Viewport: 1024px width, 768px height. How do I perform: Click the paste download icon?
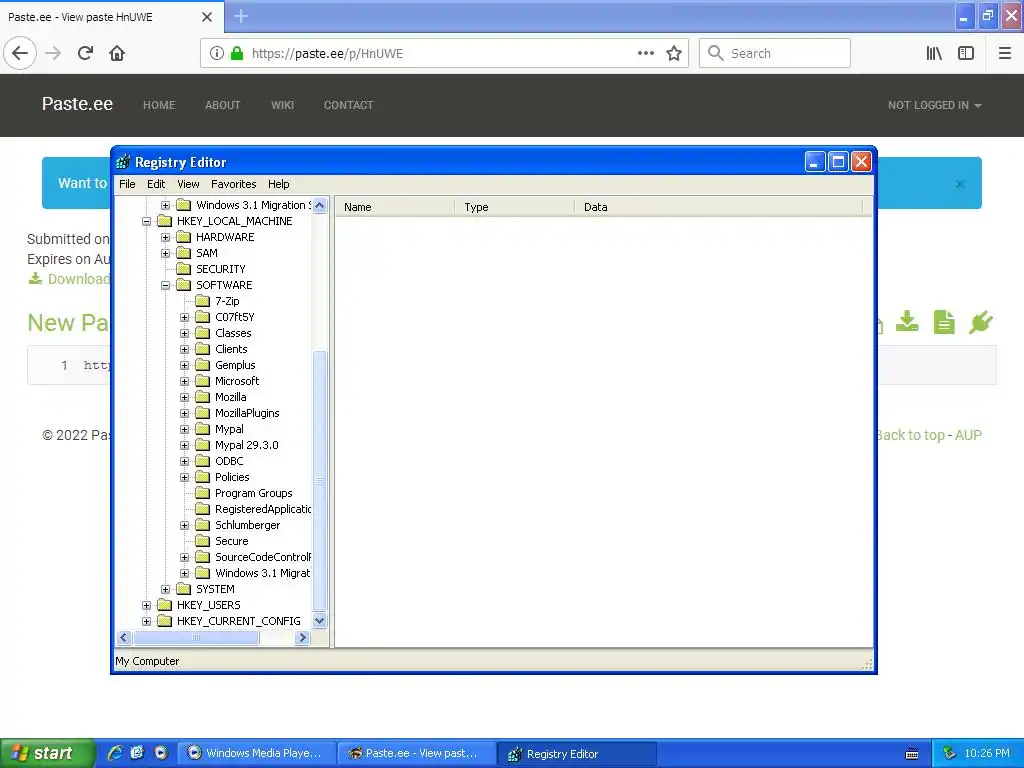[907, 322]
